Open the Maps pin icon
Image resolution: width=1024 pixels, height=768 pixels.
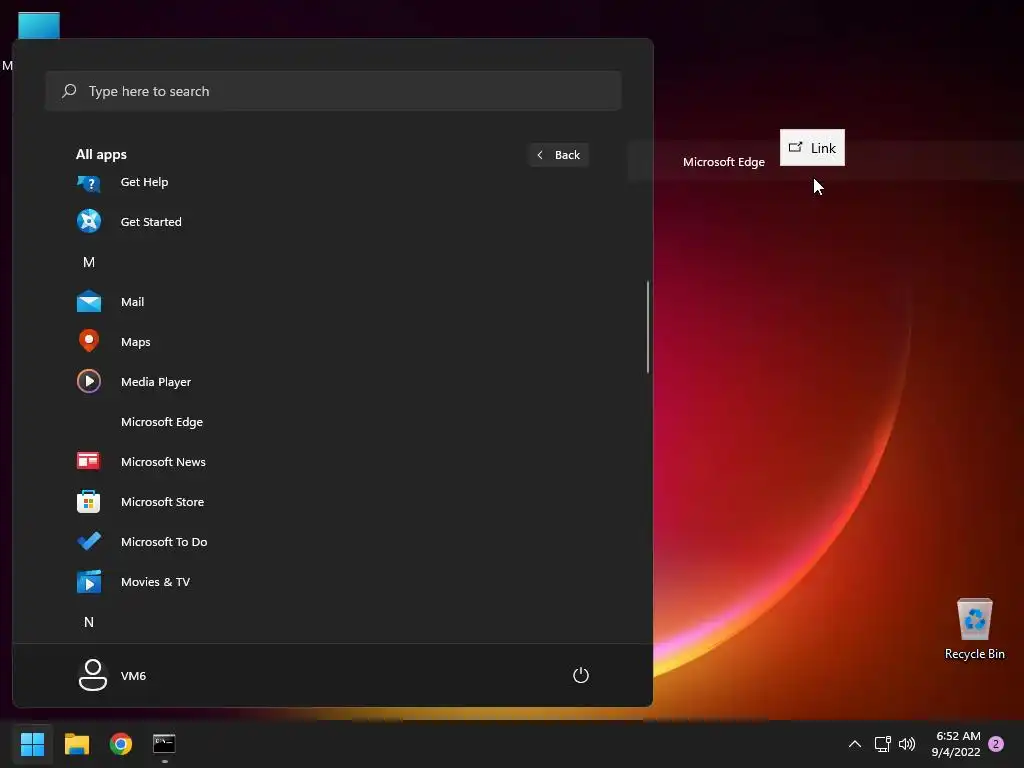point(89,341)
